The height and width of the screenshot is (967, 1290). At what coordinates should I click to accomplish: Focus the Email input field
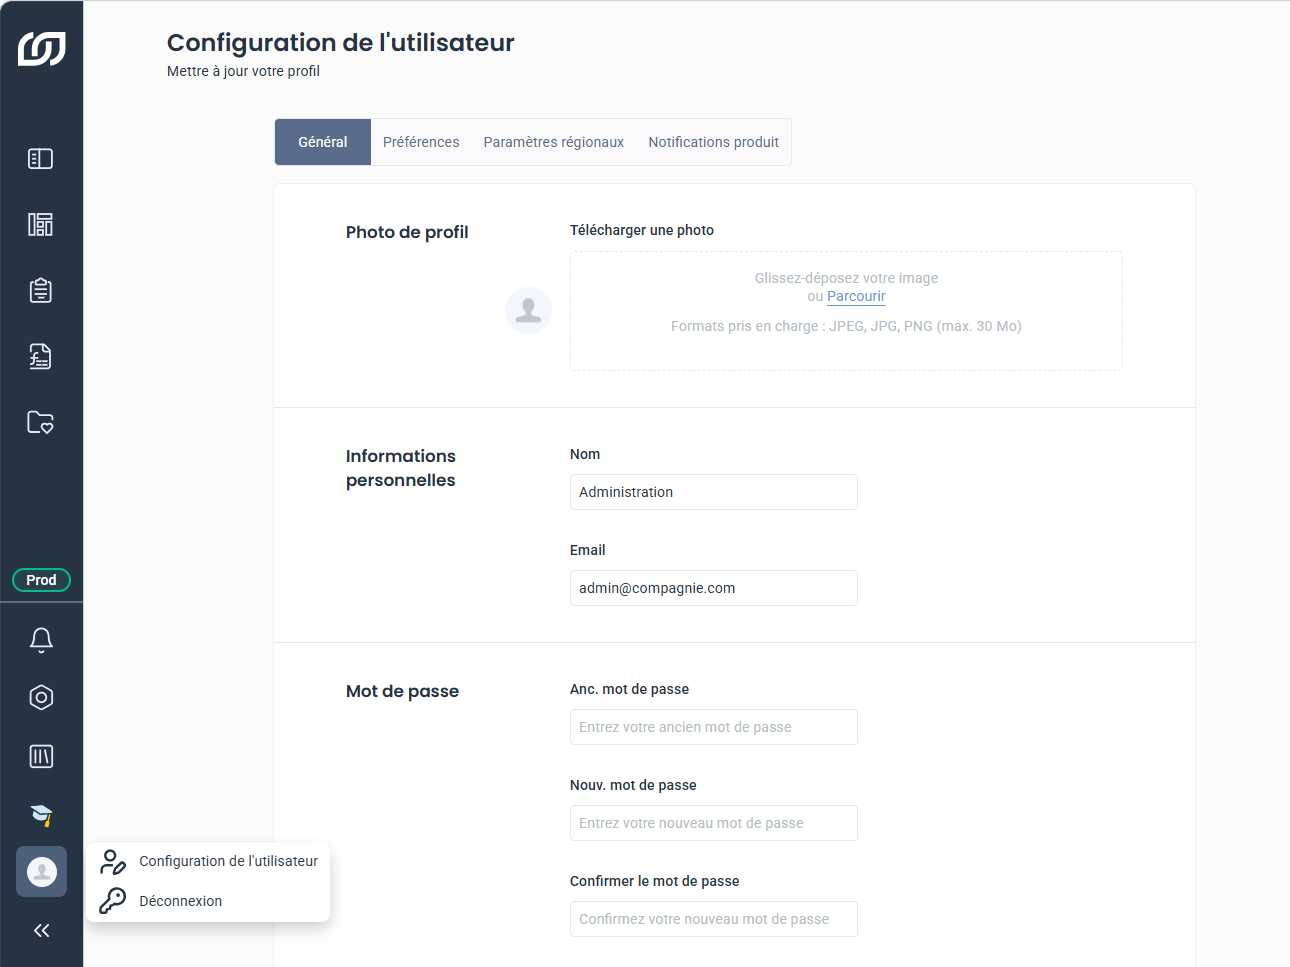coord(714,588)
